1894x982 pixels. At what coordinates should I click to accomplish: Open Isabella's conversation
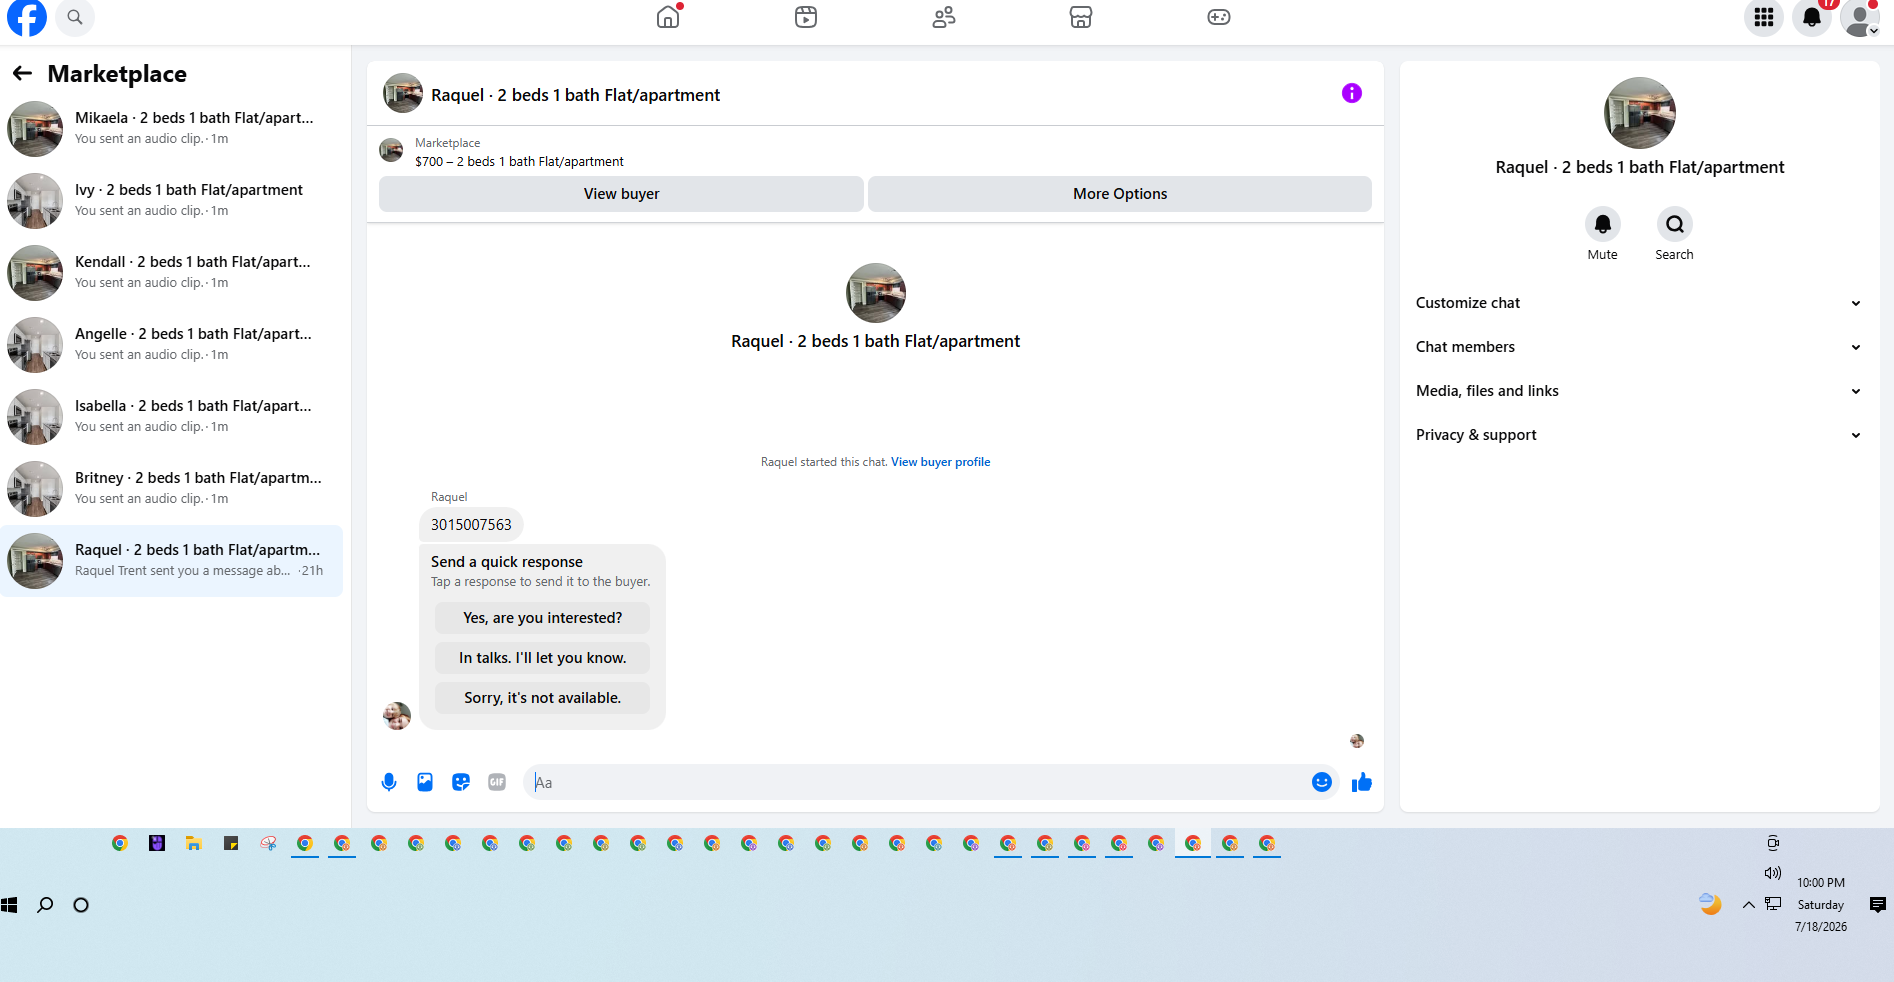click(x=172, y=417)
